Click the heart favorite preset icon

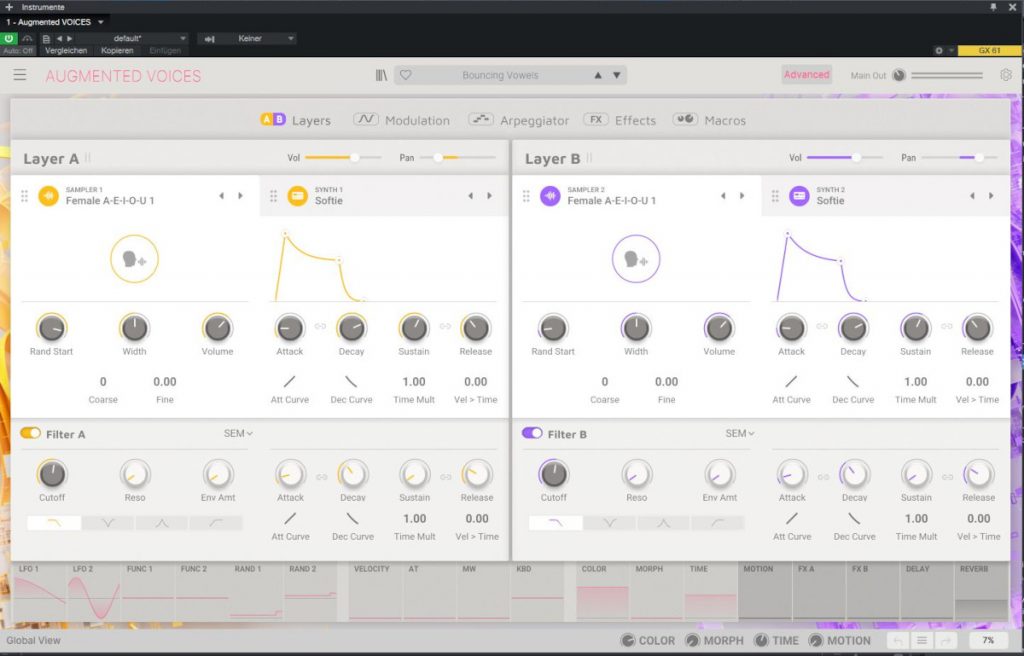coord(406,75)
